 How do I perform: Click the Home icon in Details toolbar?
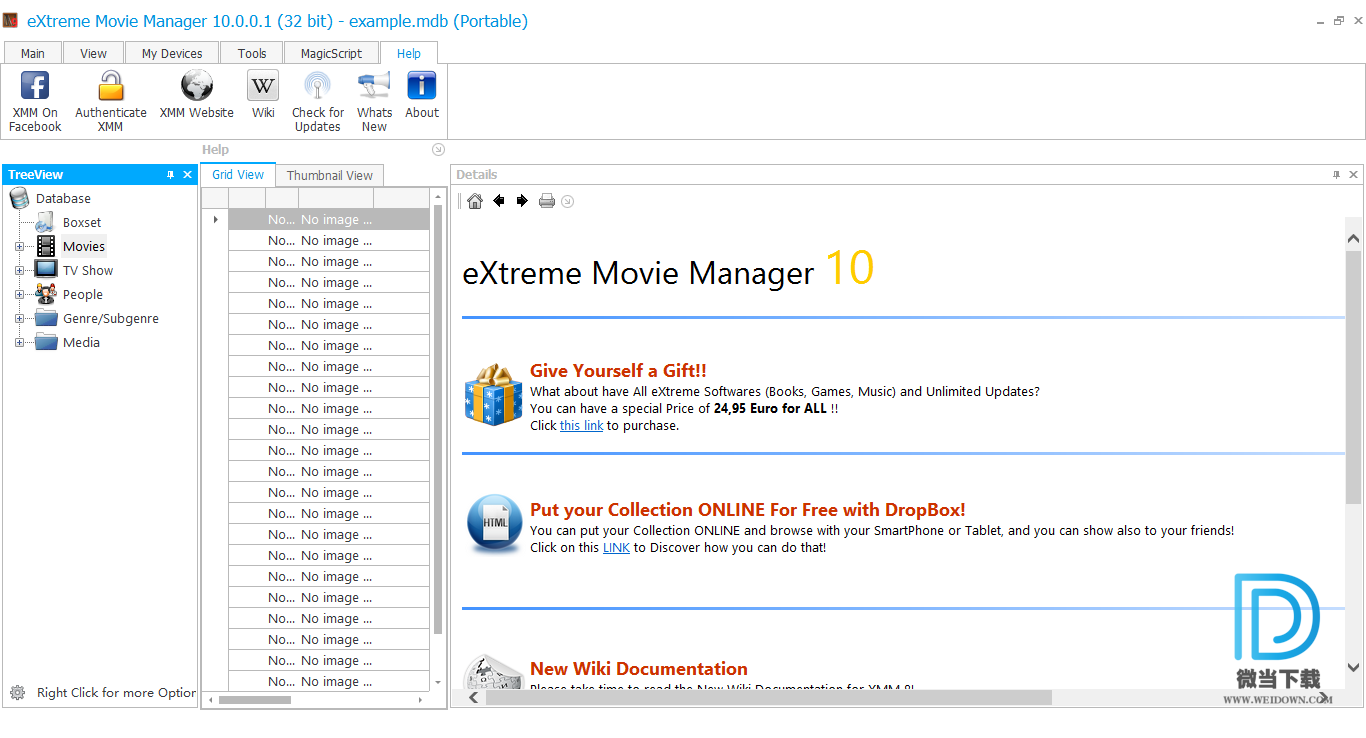[475, 201]
